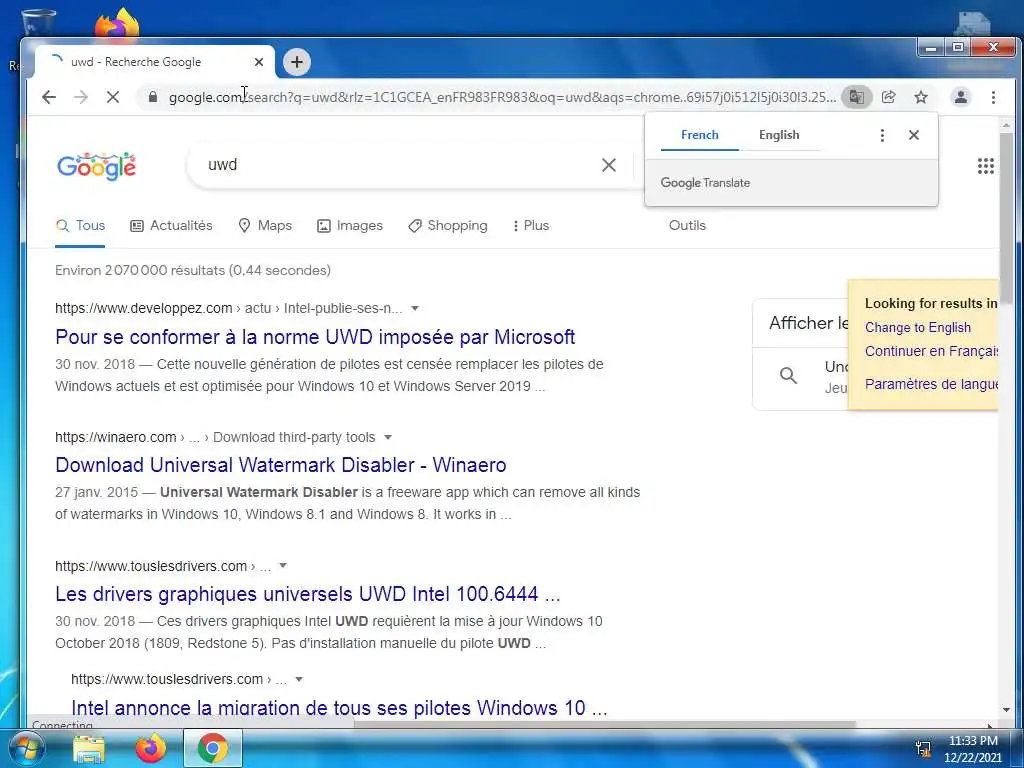The height and width of the screenshot is (768, 1024).
Task: Click the 'Google Translate' label in popup
Action: click(705, 184)
